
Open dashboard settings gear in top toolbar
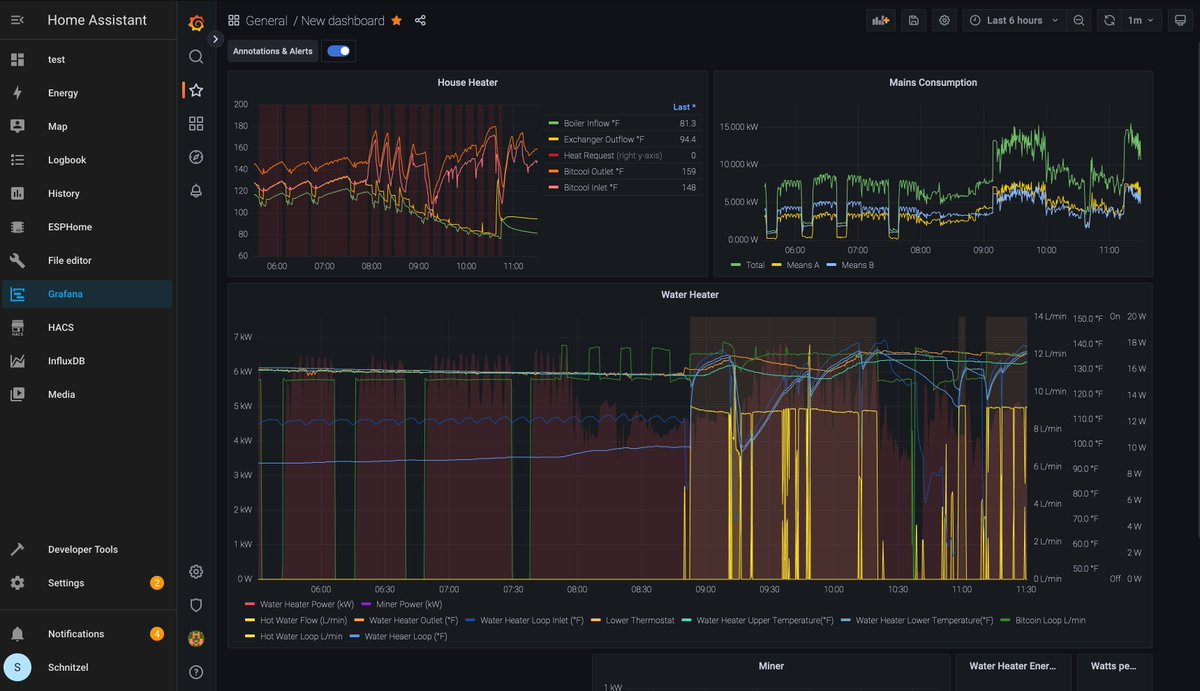(945, 20)
